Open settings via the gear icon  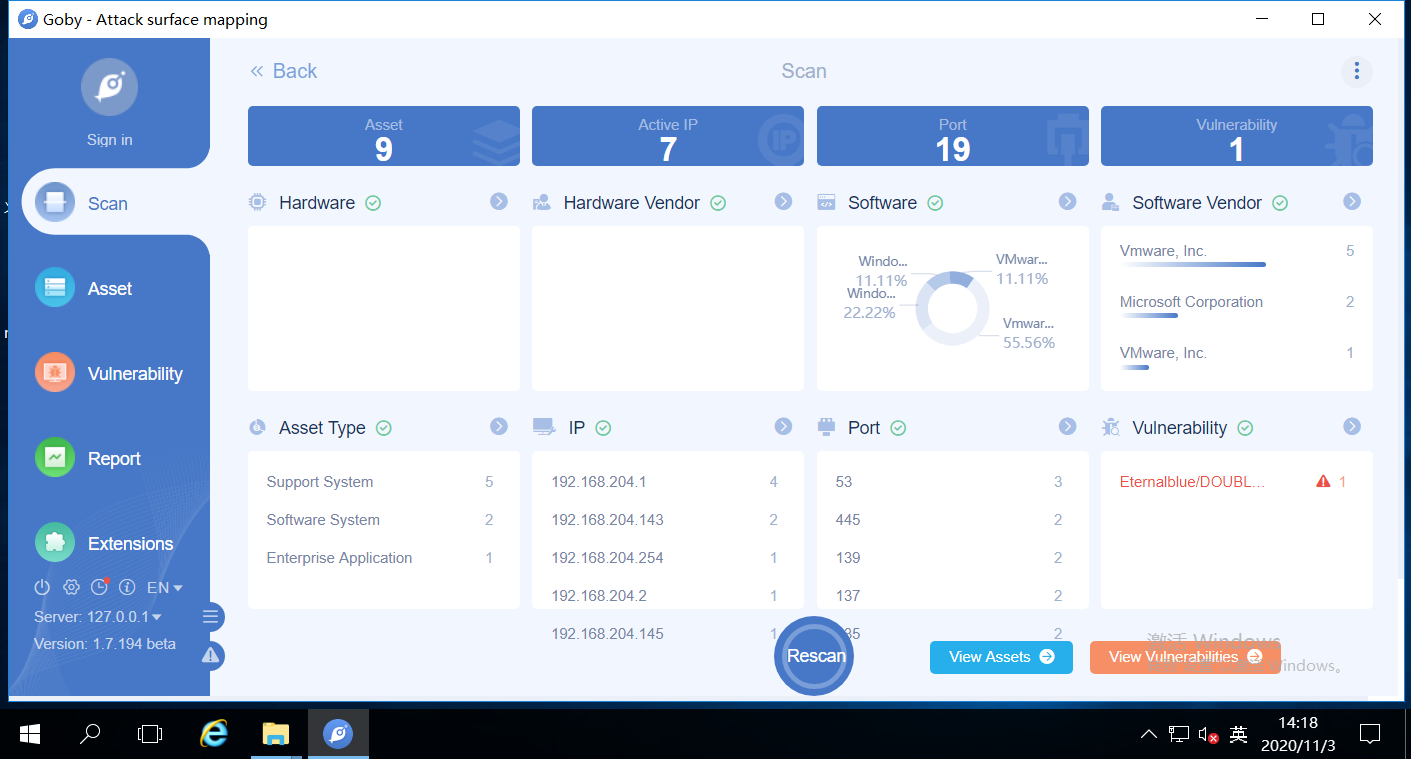(71, 587)
